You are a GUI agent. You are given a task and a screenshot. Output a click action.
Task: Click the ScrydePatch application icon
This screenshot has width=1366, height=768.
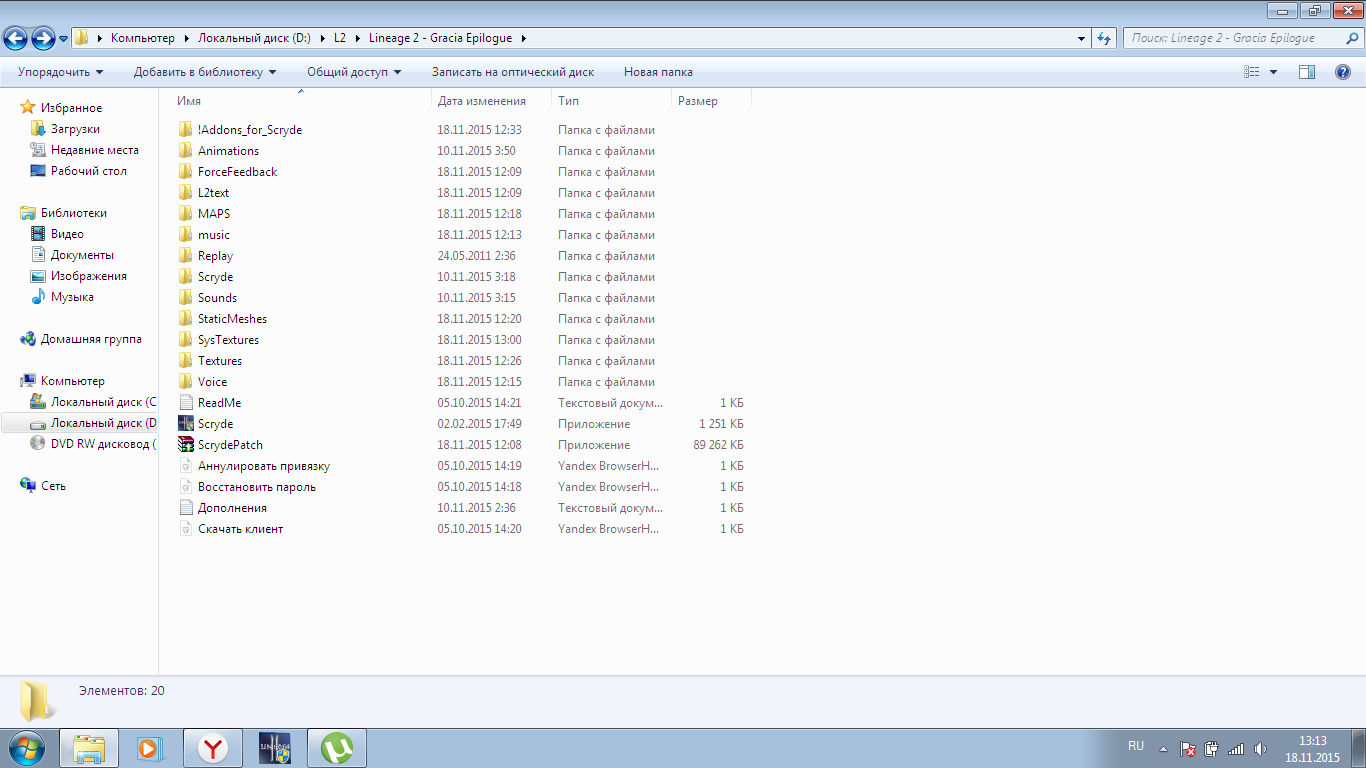[185, 445]
